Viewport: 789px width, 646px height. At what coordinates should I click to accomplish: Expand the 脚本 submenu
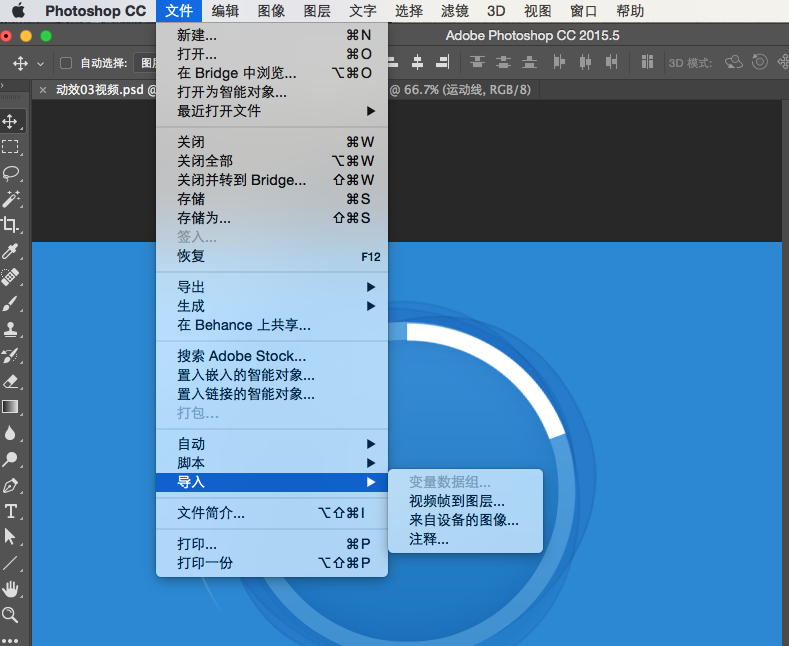272,463
